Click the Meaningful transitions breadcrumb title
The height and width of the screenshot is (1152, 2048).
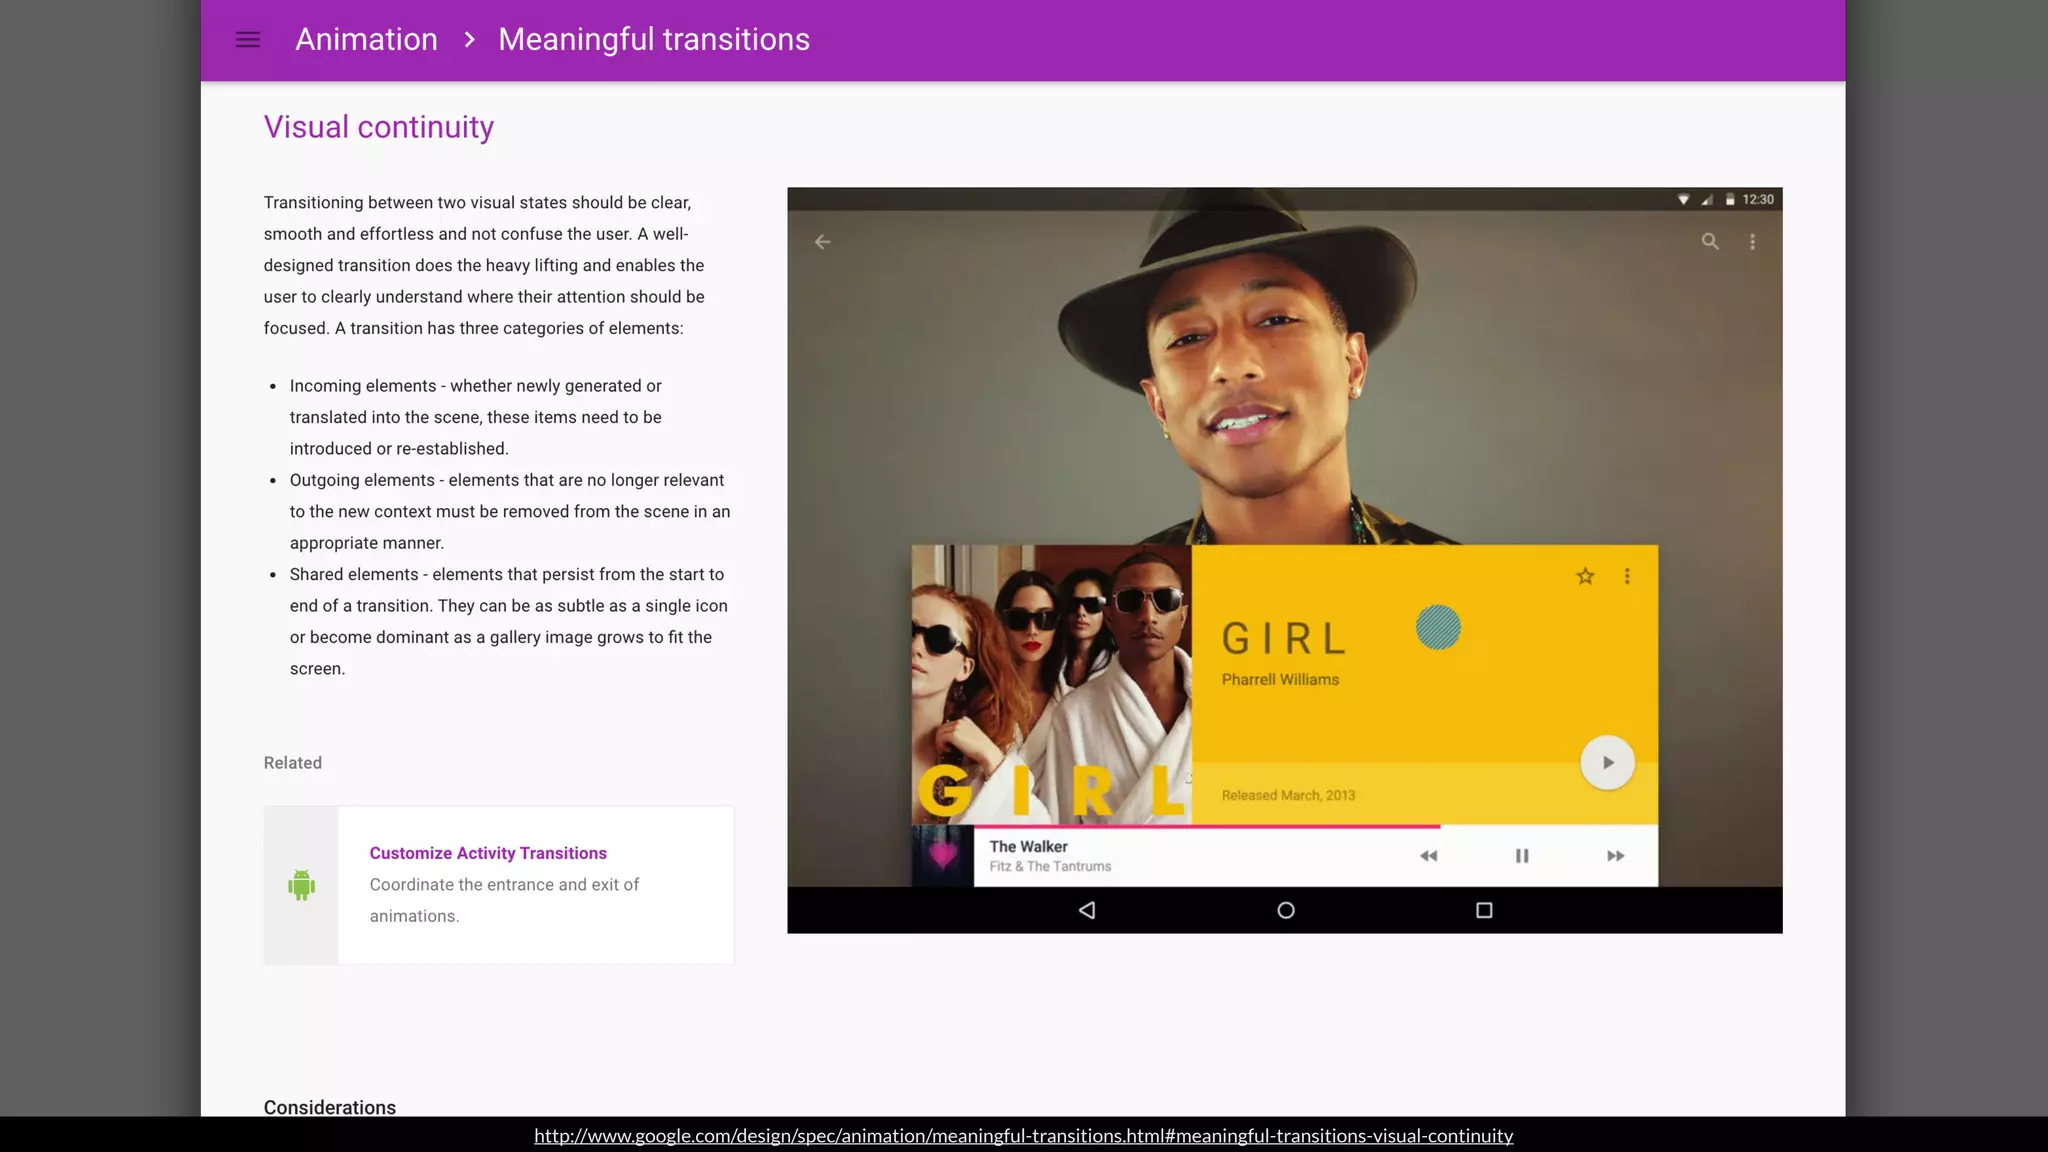pyautogui.click(x=654, y=40)
